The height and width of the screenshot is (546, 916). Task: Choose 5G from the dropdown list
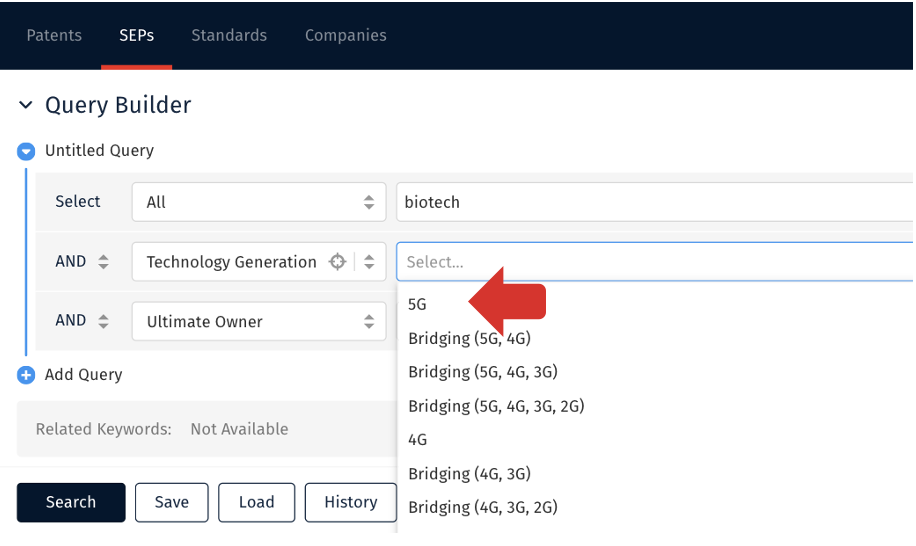[417, 304]
